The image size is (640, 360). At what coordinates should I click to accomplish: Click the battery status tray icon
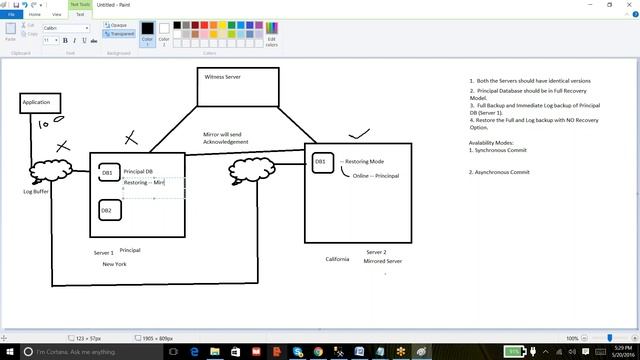tap(515, 351)
